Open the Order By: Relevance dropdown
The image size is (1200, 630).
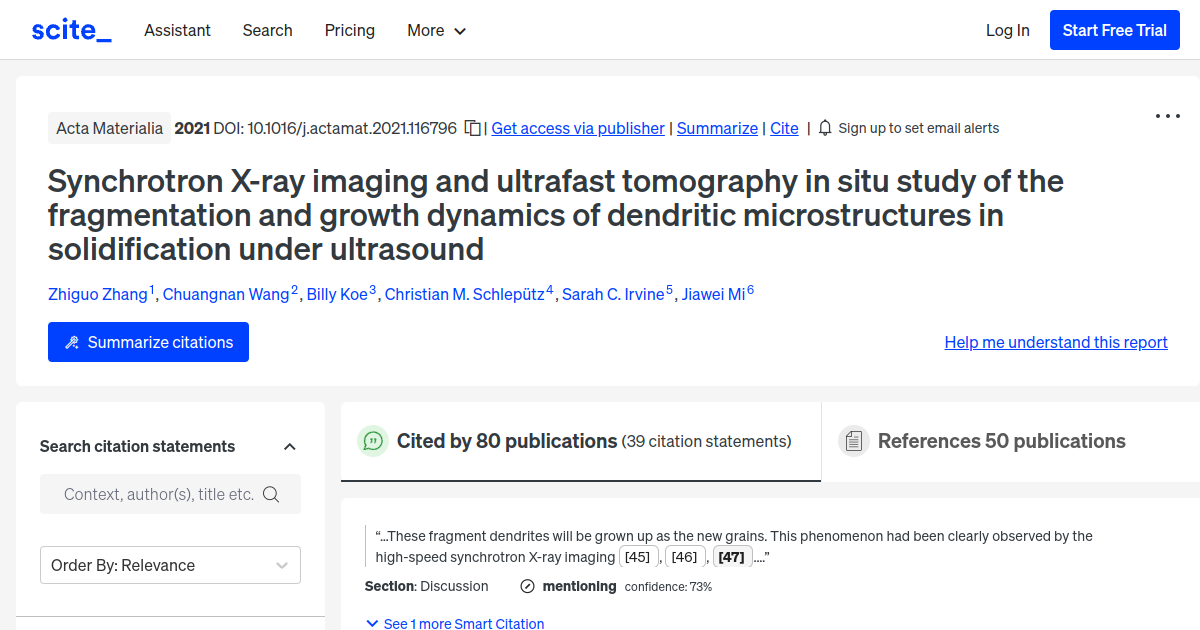tap(170, 564)
